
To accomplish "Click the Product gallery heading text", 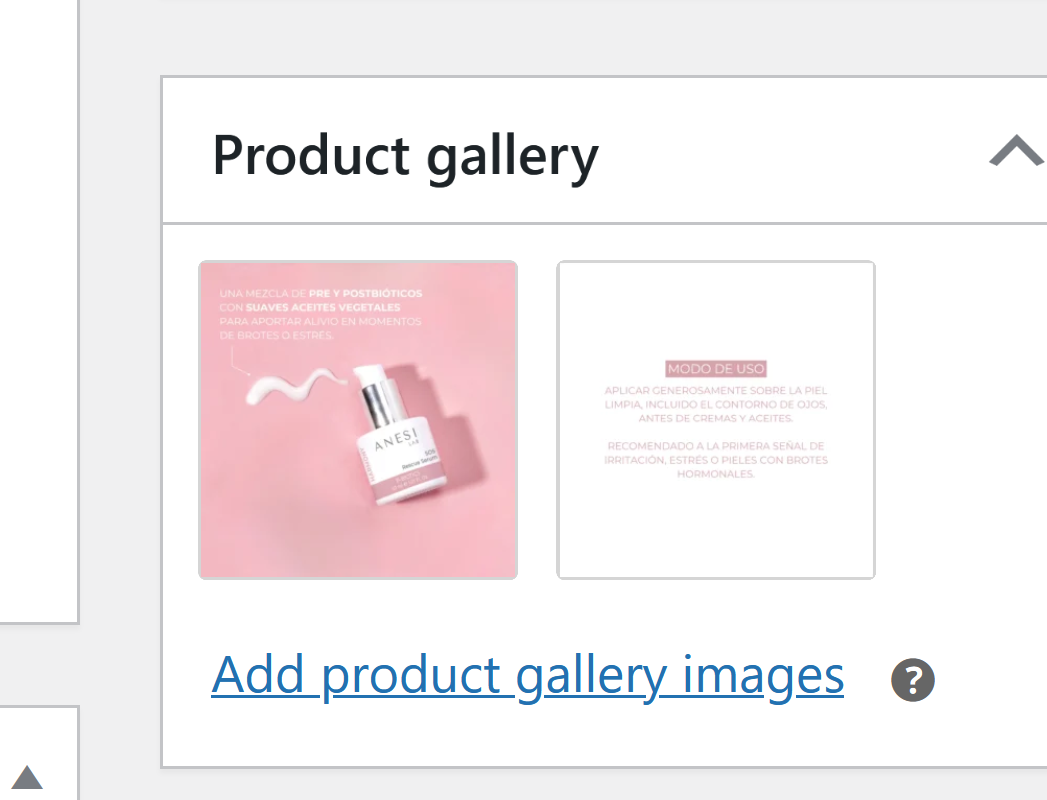I will [405, 156].
